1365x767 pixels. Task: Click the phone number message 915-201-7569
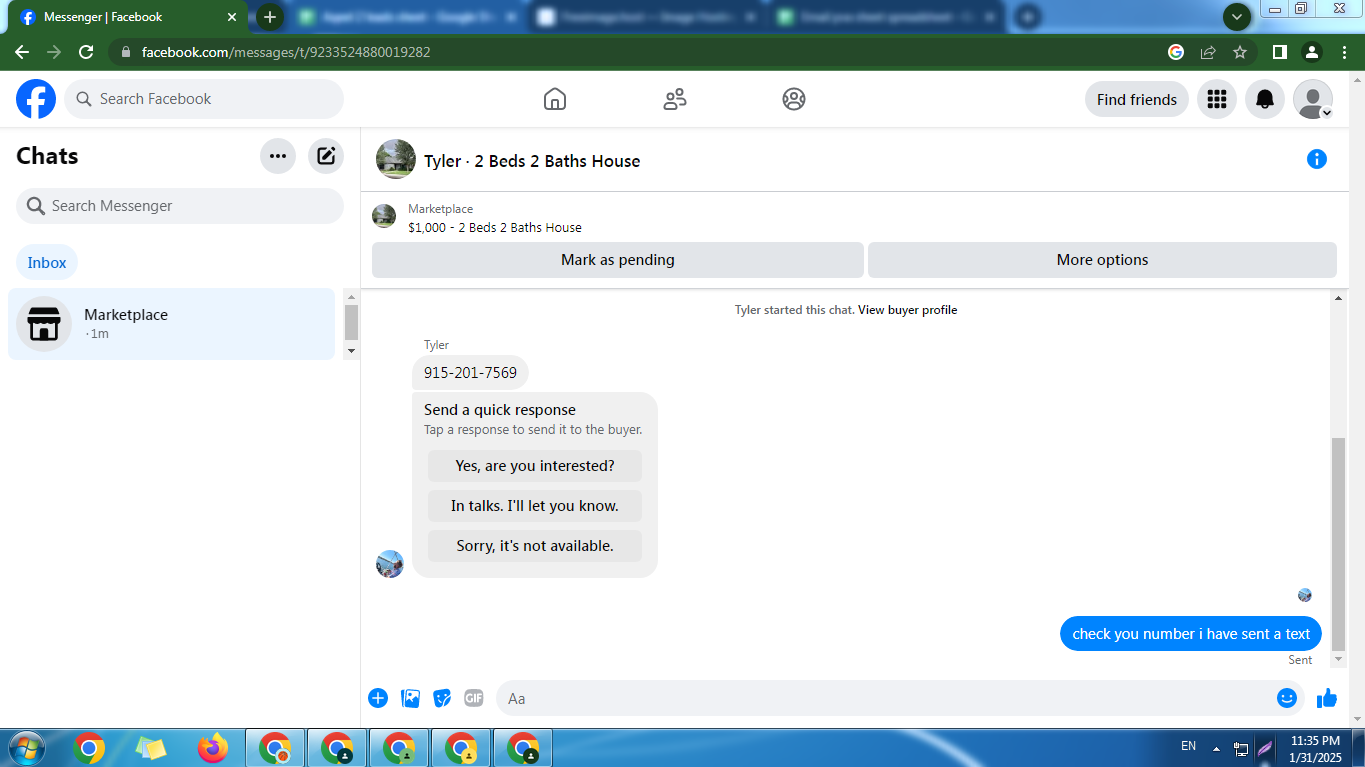pyautogui.click(x=470, y=373)
